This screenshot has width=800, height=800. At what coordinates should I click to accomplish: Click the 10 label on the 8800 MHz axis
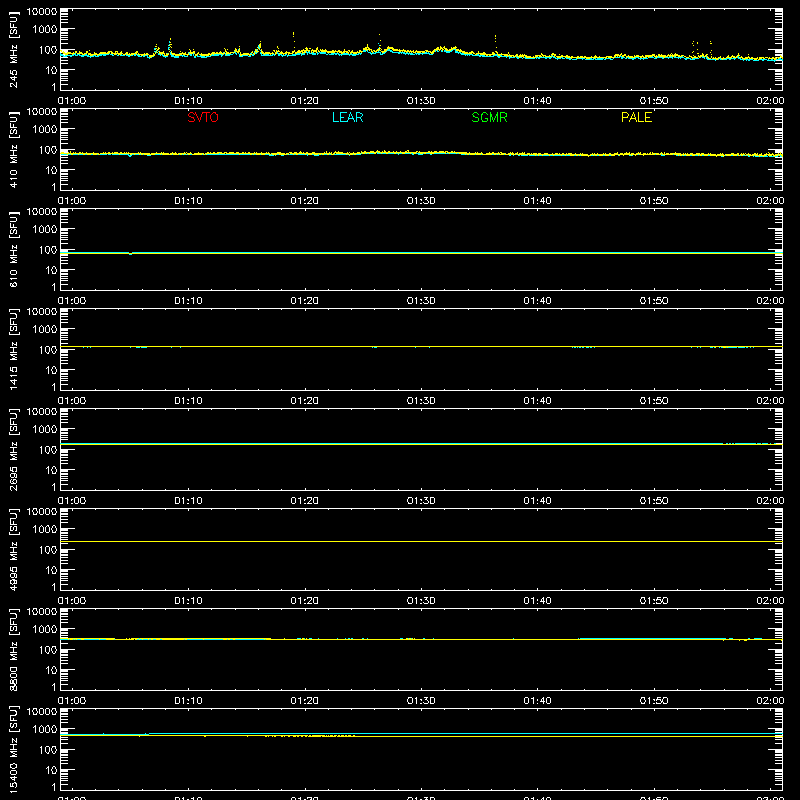pos(51,670)
